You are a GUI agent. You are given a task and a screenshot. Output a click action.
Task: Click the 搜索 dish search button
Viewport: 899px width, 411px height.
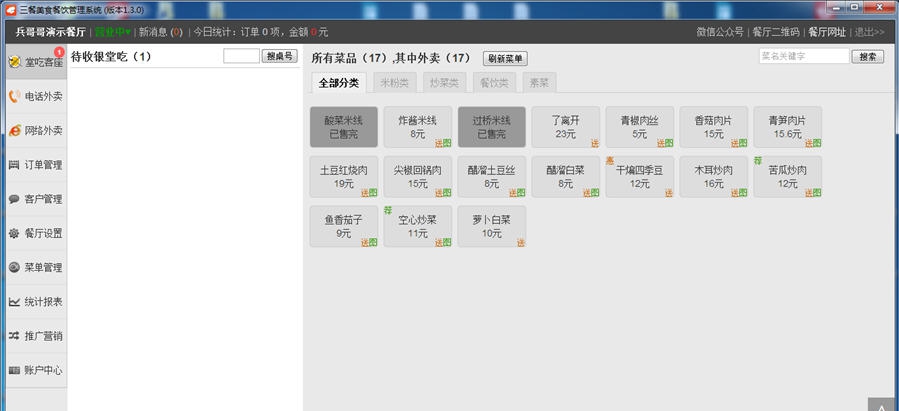click(868, 57)
